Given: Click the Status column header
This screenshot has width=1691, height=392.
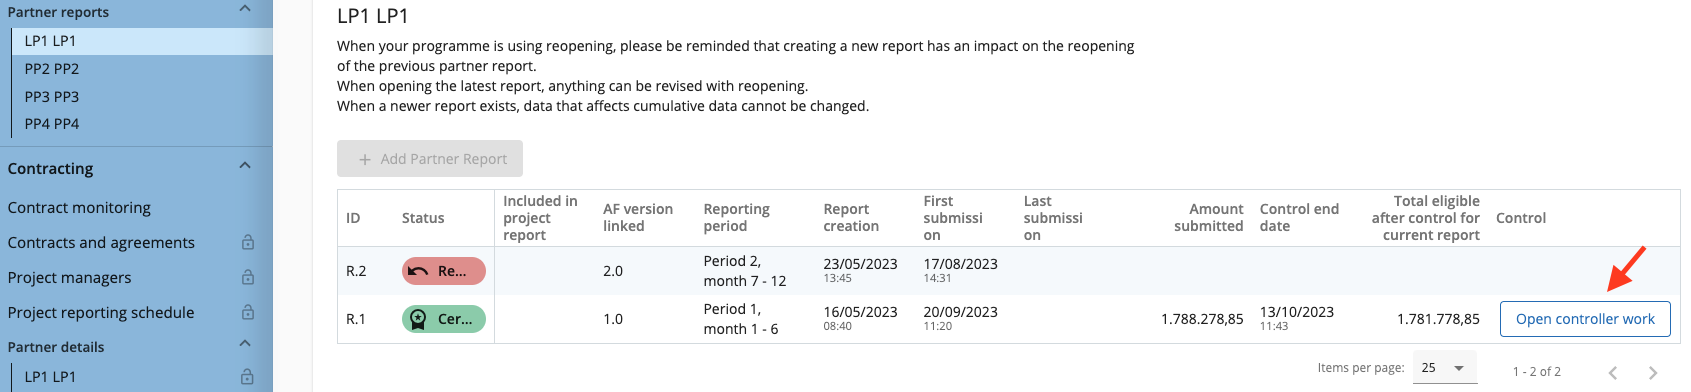Looking at the screenshot, I should [423, 218].
